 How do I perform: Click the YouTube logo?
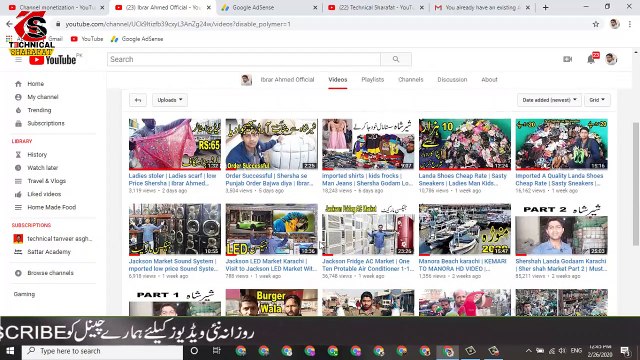click(53, 60)
